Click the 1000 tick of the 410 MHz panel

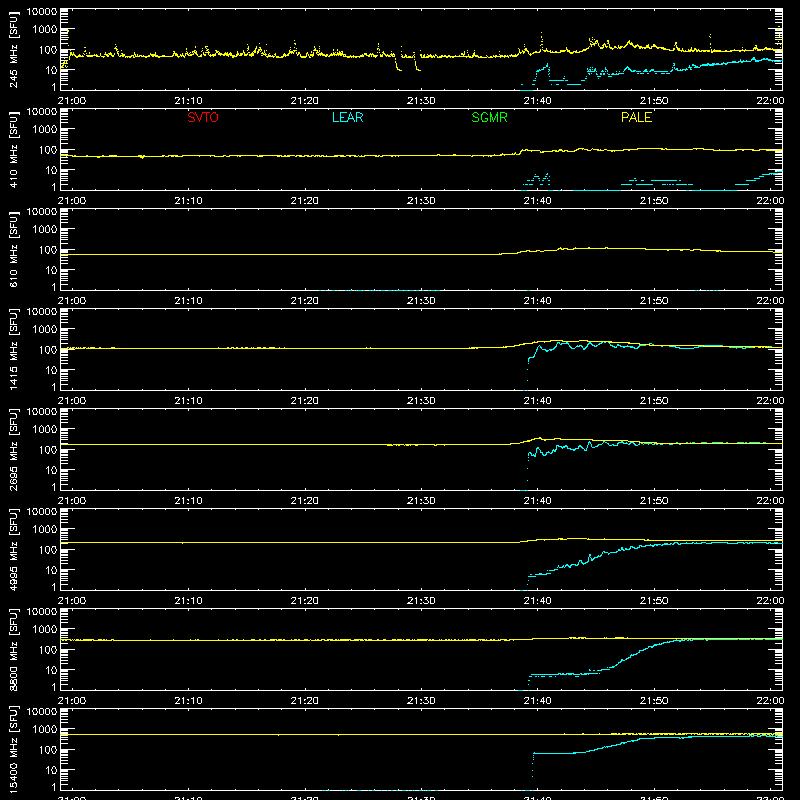click(x=45, y=130)
